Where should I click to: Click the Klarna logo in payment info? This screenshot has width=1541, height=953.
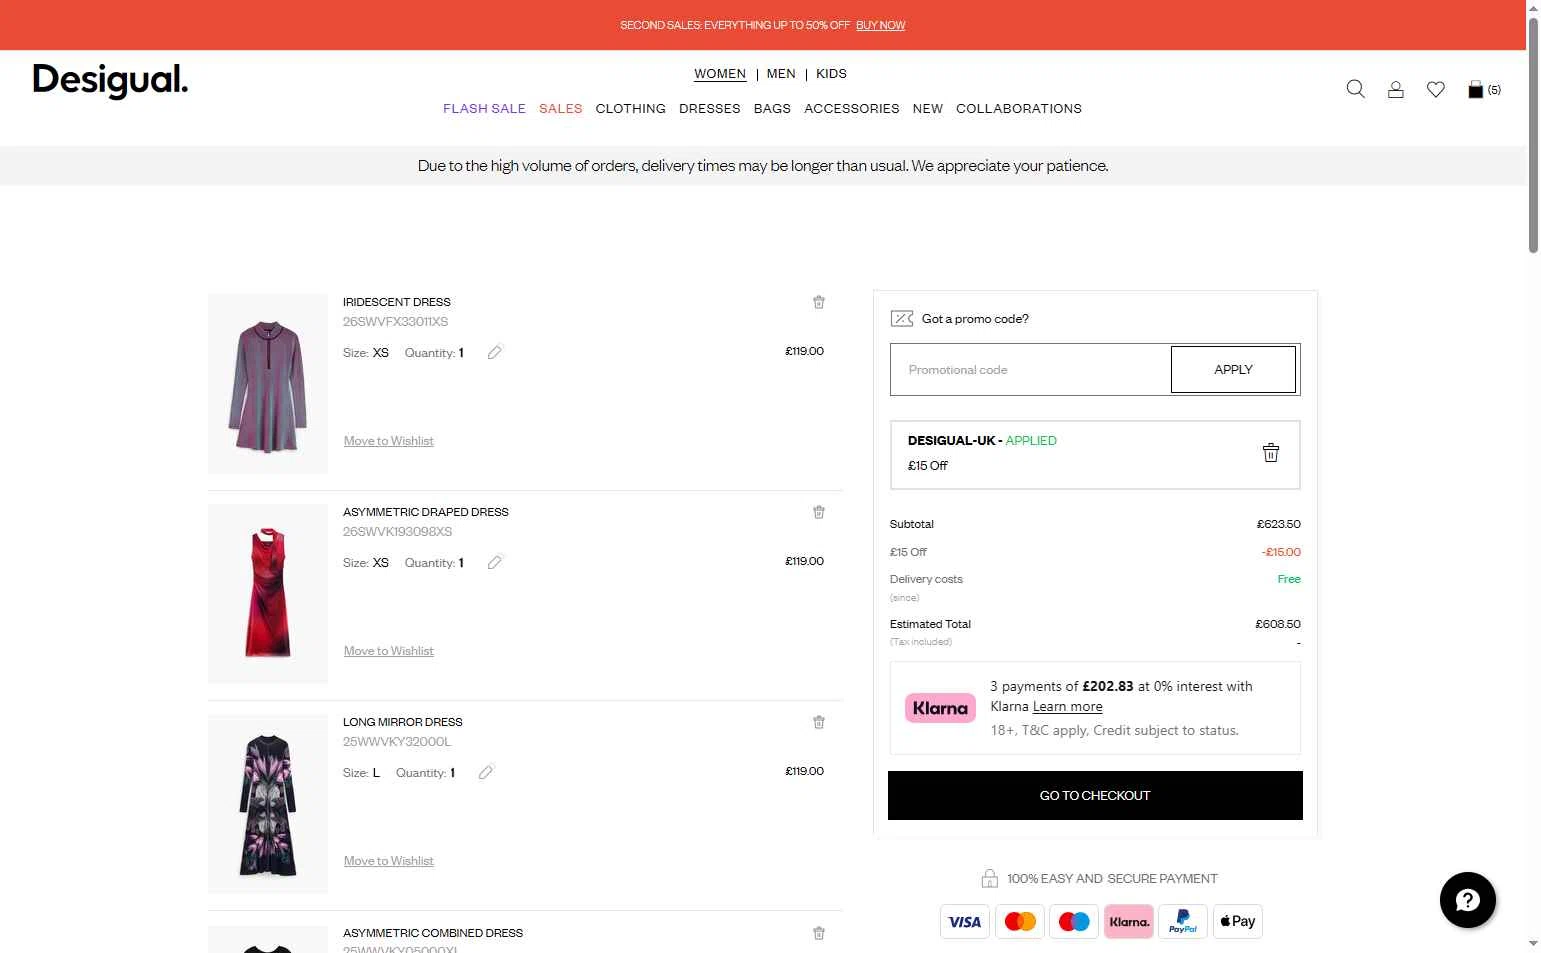[940, 708]
